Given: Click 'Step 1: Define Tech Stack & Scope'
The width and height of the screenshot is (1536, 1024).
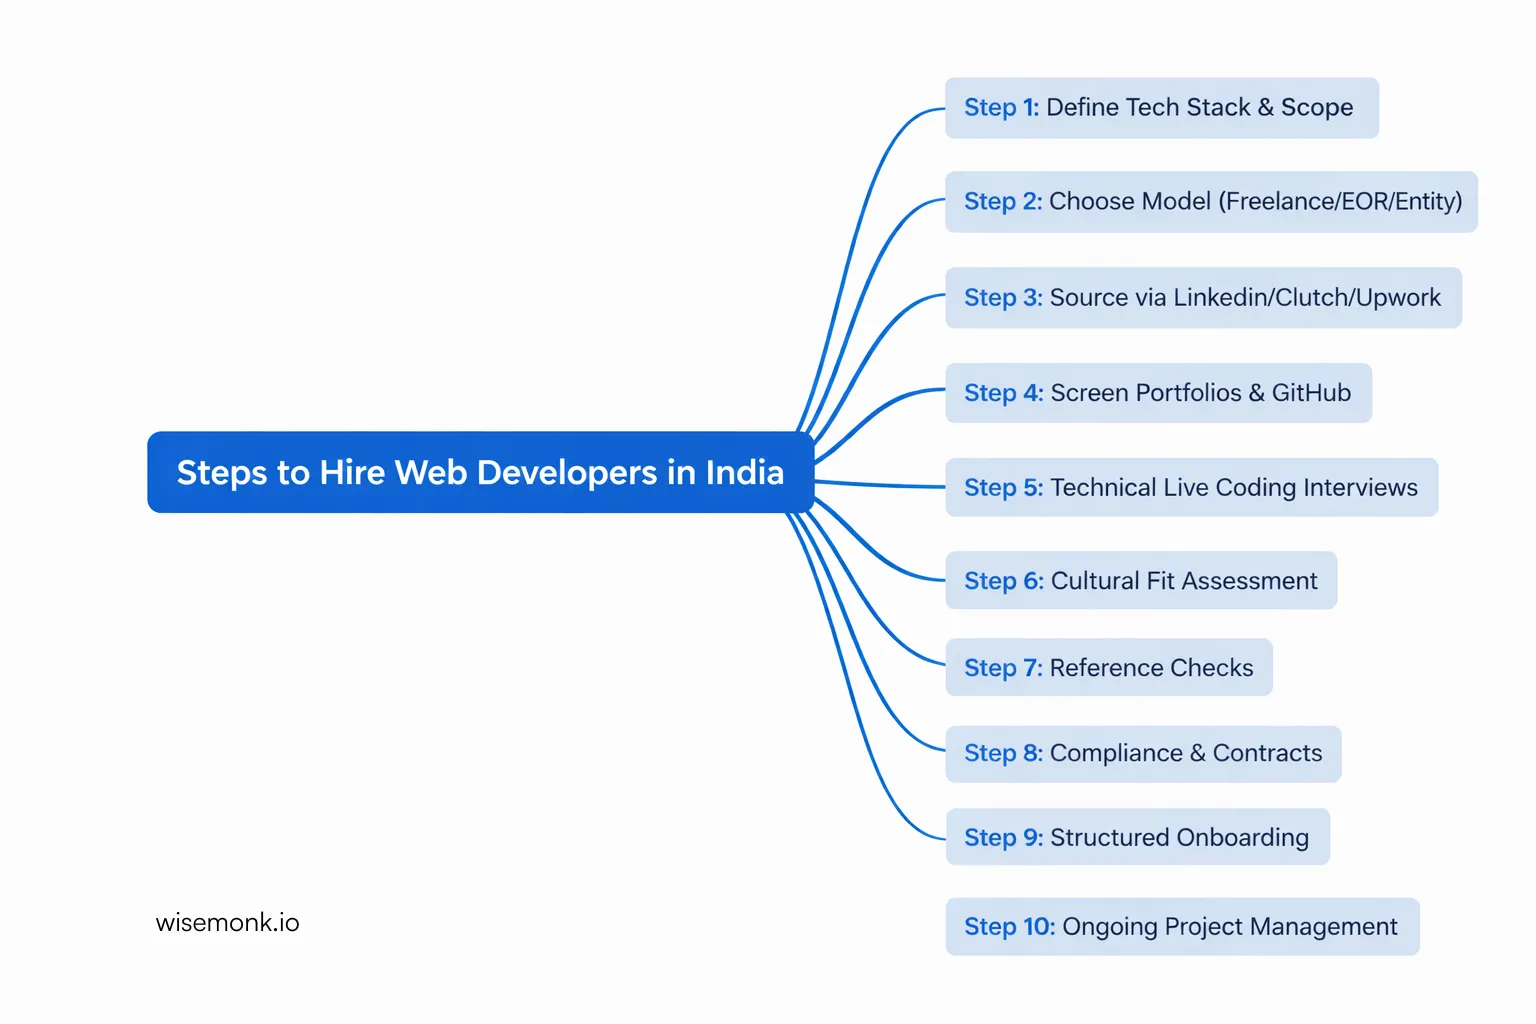Looking at the screenshot, I should (x=1162, y=108).
